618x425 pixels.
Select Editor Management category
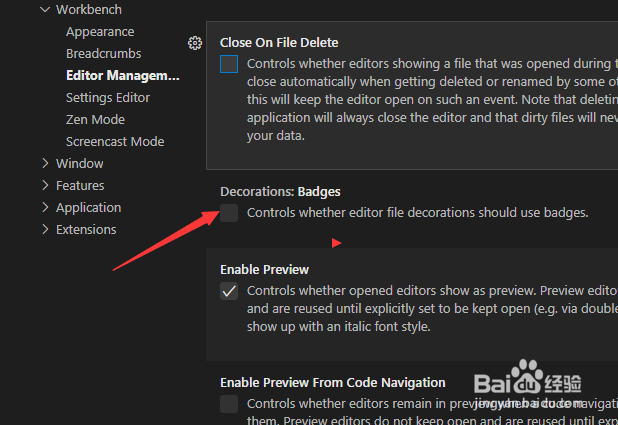click(x=123, y=75)
